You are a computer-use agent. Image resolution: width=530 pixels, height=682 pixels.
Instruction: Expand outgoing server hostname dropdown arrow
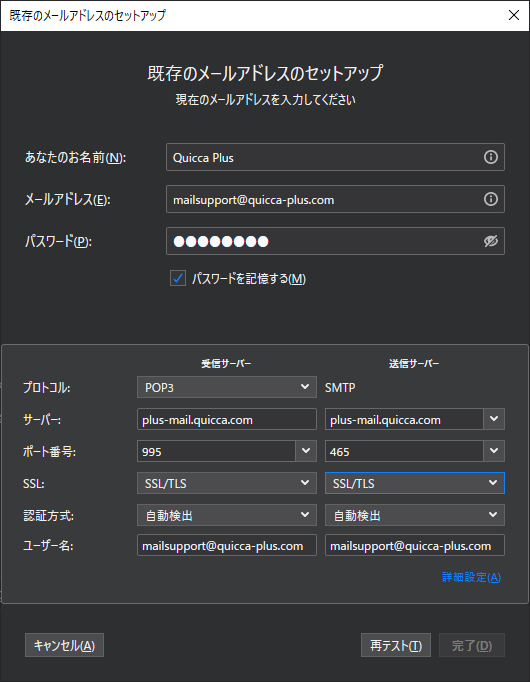tap(494, 419)
